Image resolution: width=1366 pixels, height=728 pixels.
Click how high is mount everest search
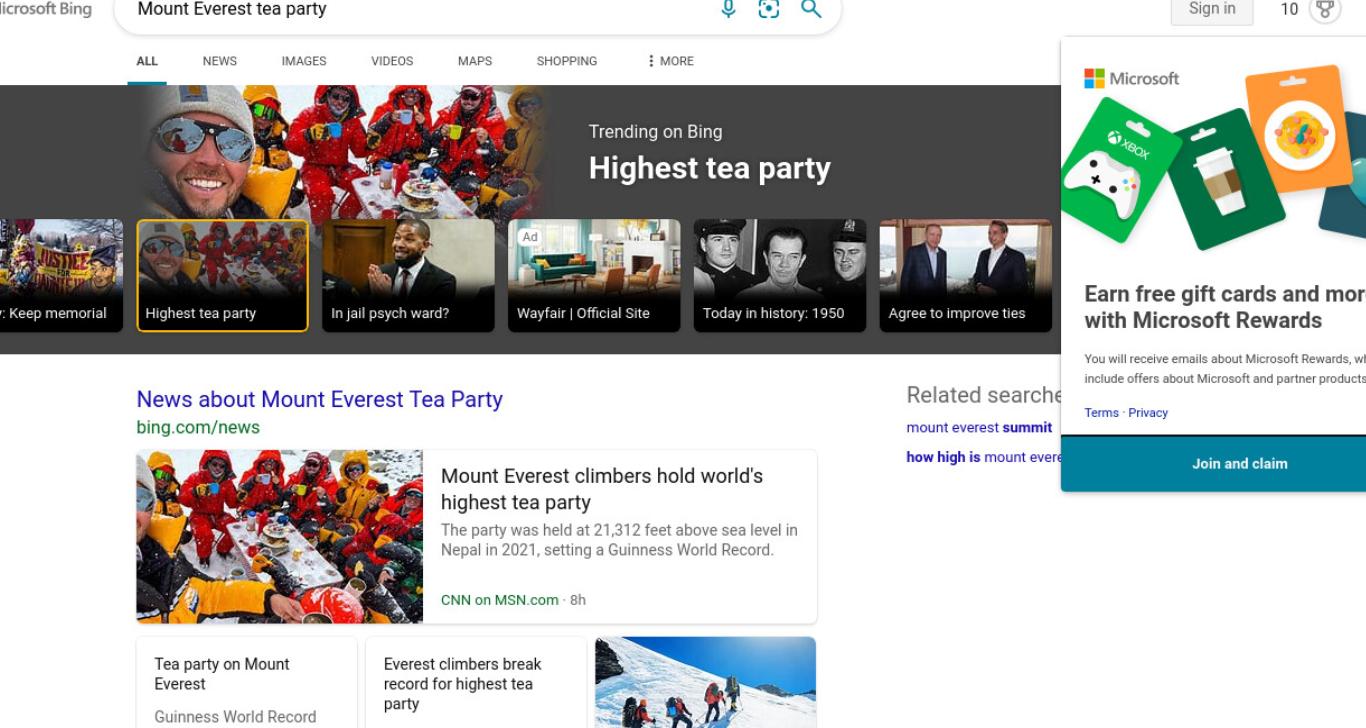(x=983, y=457)
